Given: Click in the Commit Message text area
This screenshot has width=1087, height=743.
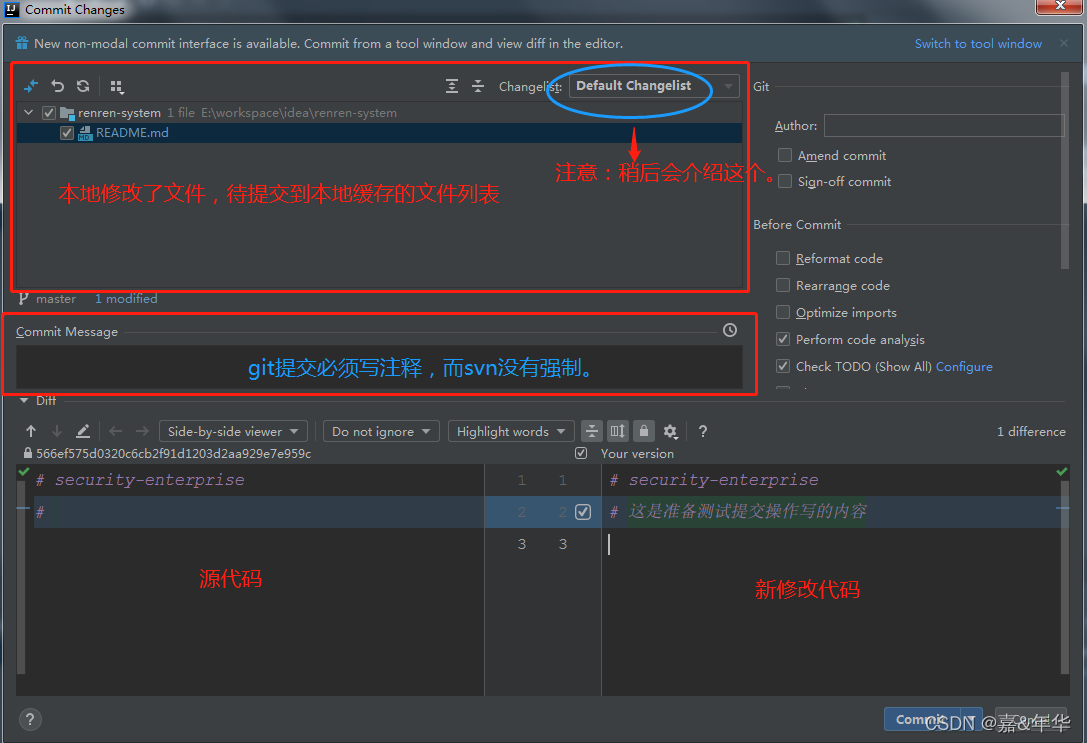Looking at the screenshot, I should (x=379, y=367).
